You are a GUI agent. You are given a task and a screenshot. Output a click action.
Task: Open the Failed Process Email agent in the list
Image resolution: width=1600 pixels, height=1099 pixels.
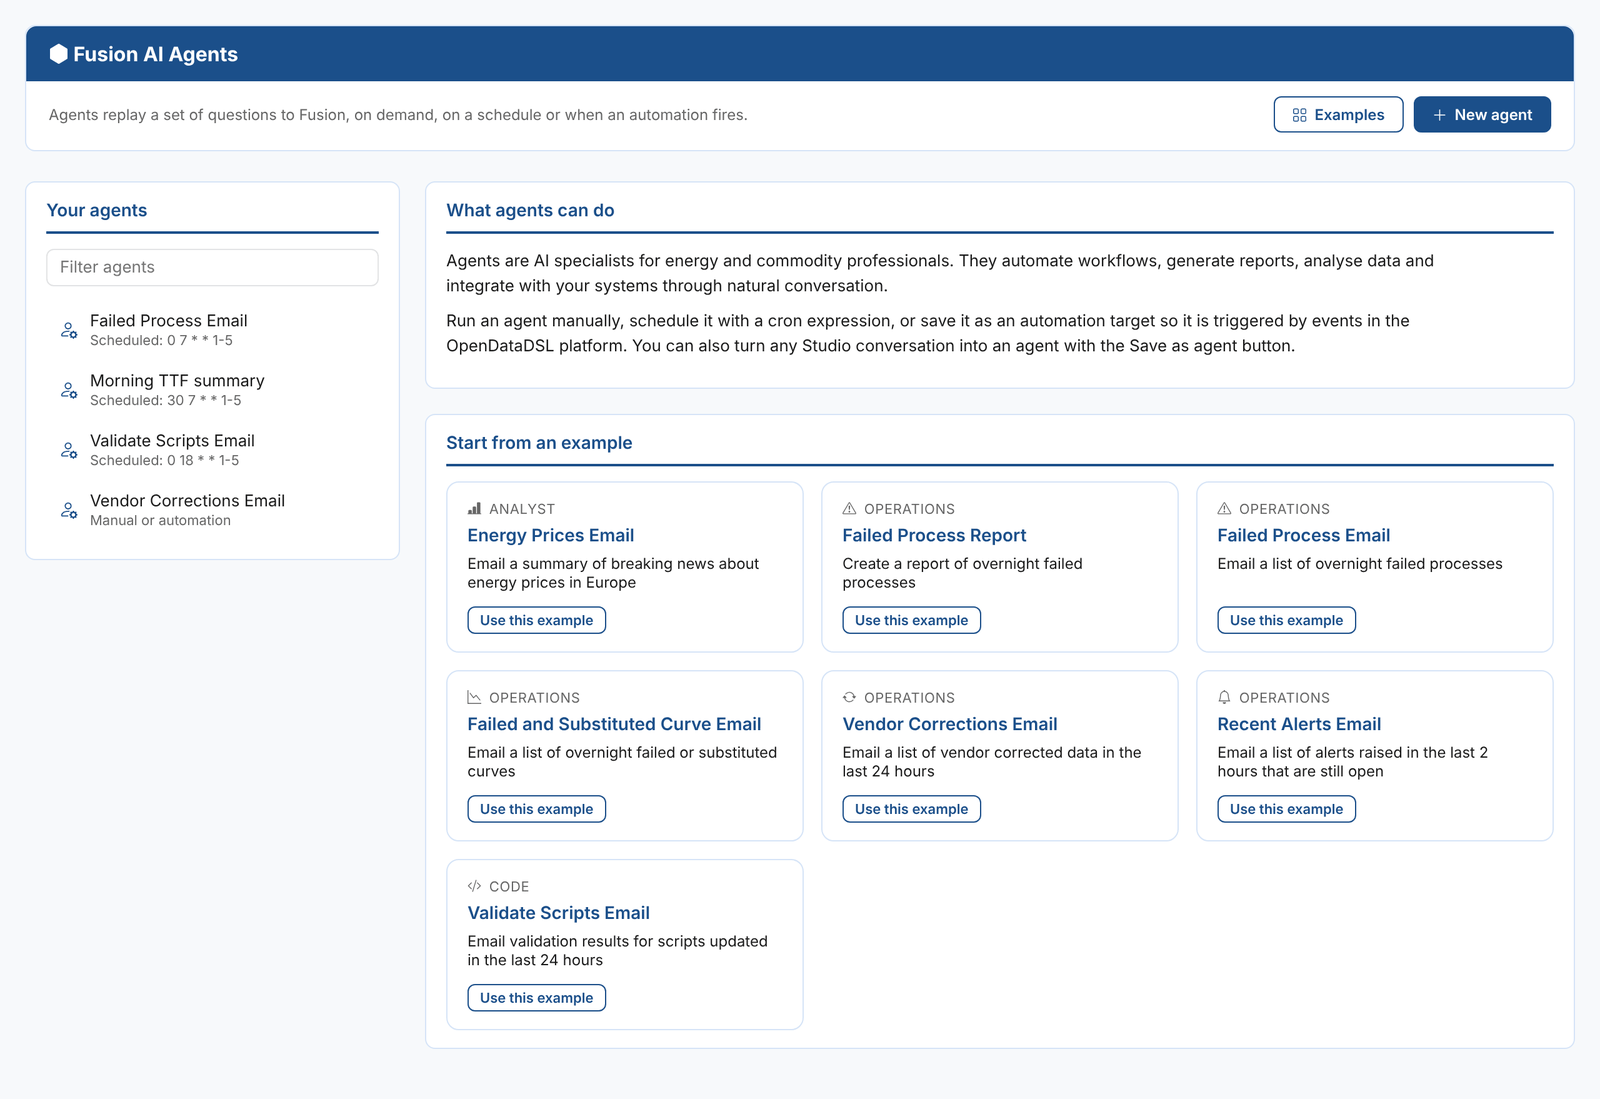click(212, 330)
